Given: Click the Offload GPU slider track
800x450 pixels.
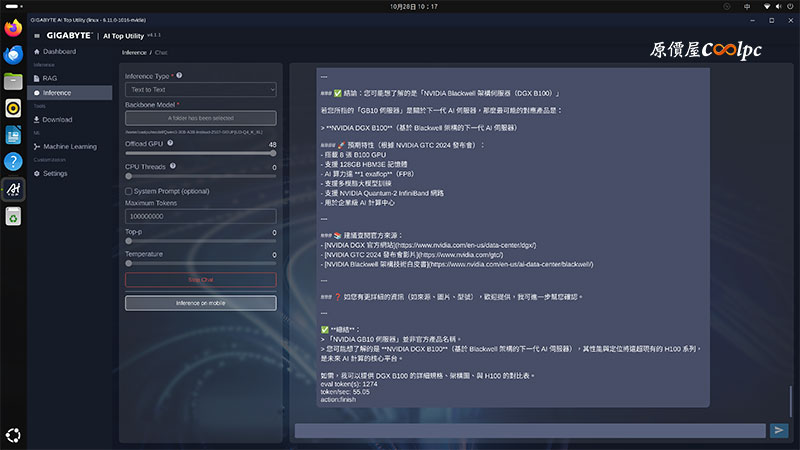Looking at the screenshot, I should (200, 154).
